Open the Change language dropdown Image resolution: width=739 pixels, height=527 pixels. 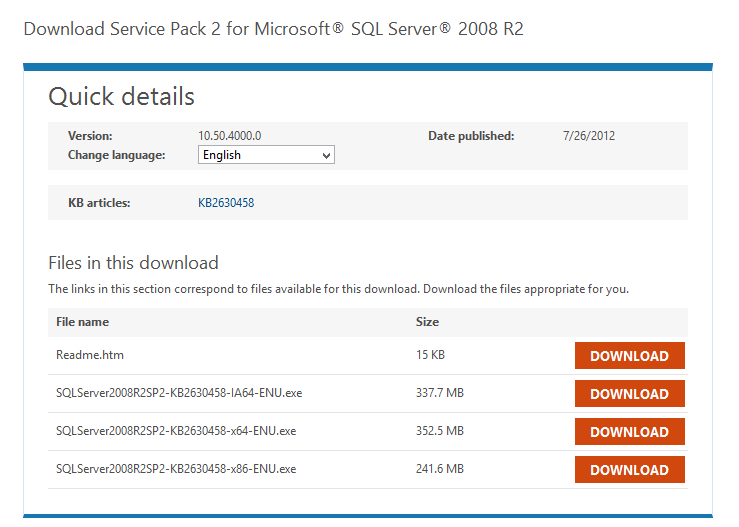[266, 155]
